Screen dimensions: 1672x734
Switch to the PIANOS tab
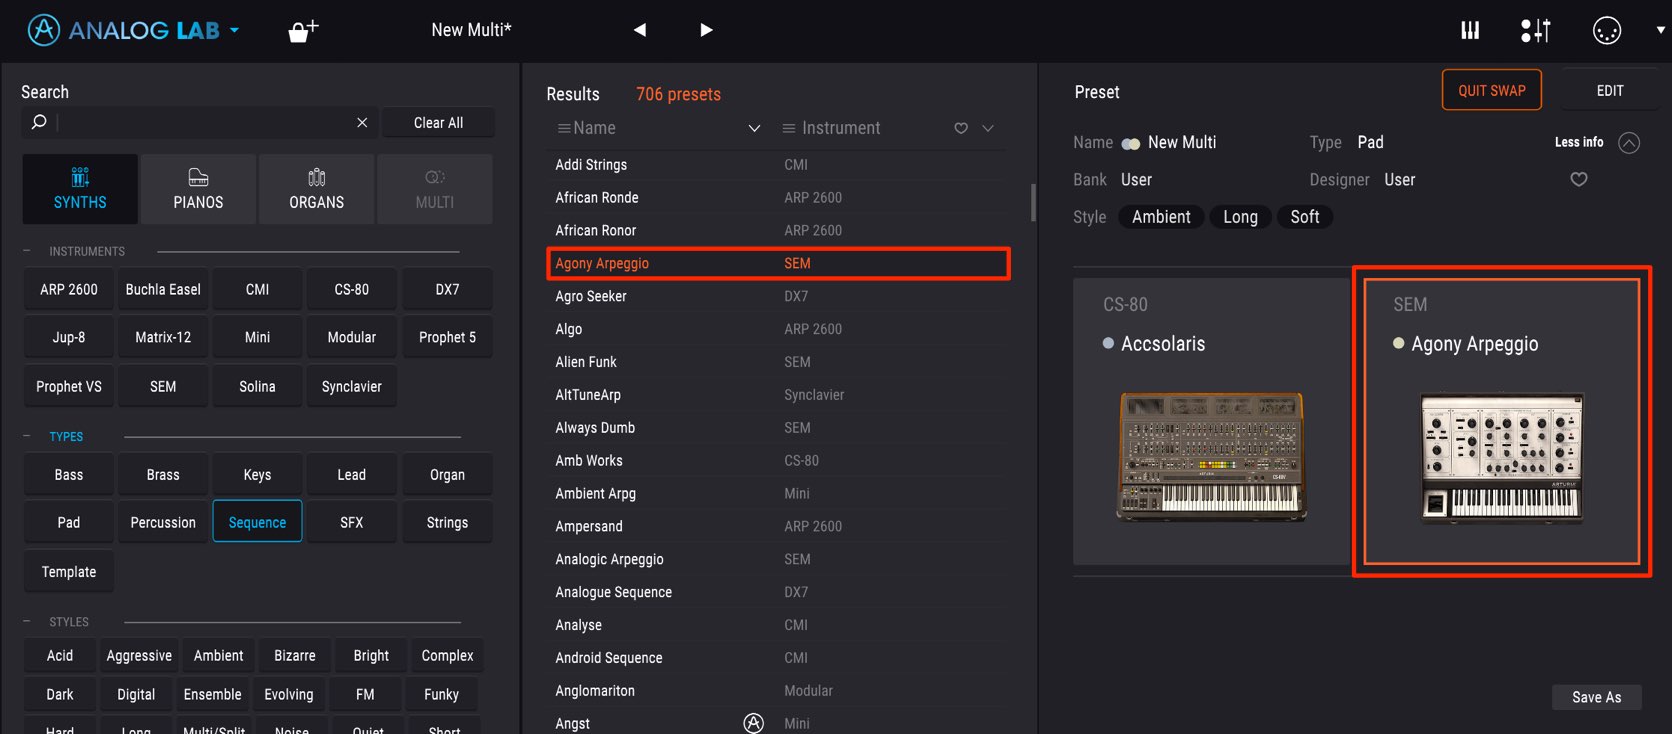[x=198, y=189]
